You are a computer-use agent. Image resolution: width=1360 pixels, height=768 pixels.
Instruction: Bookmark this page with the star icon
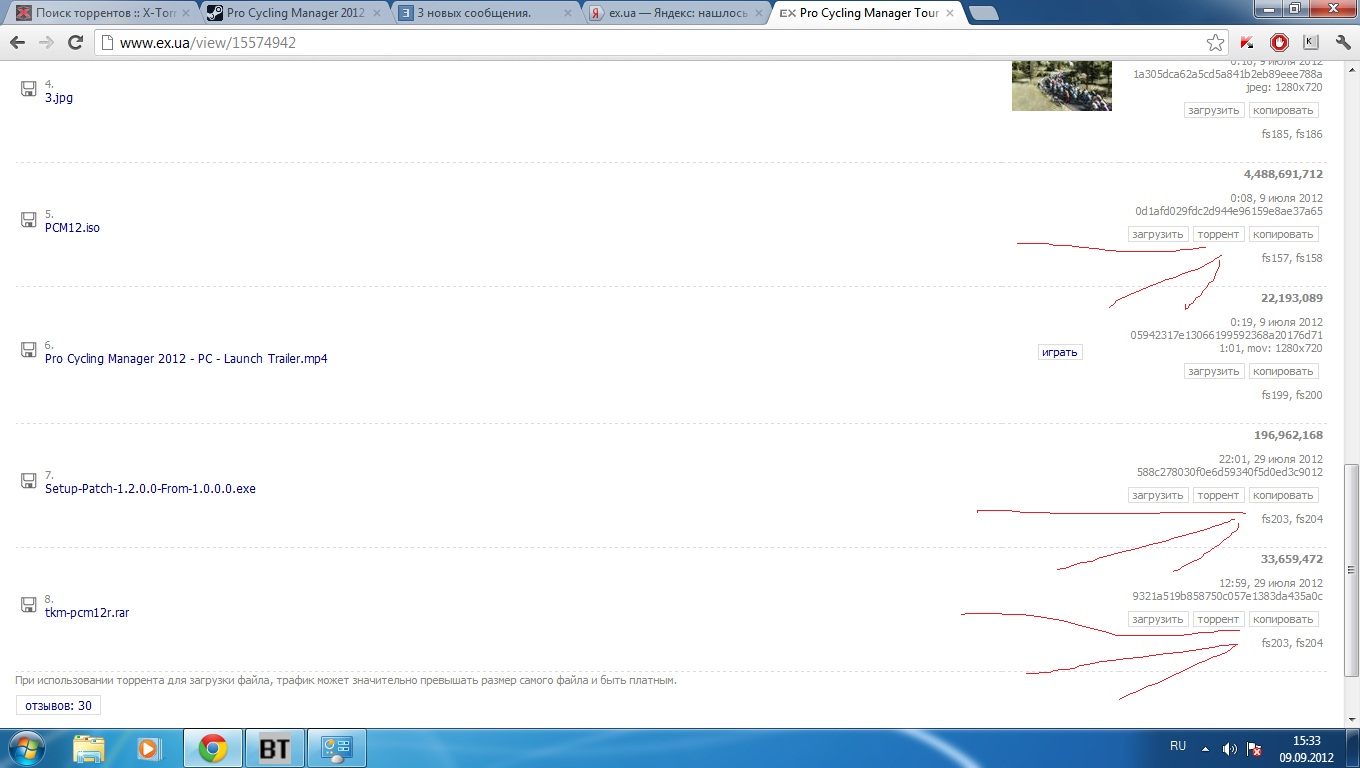[x=1215, y=43]
